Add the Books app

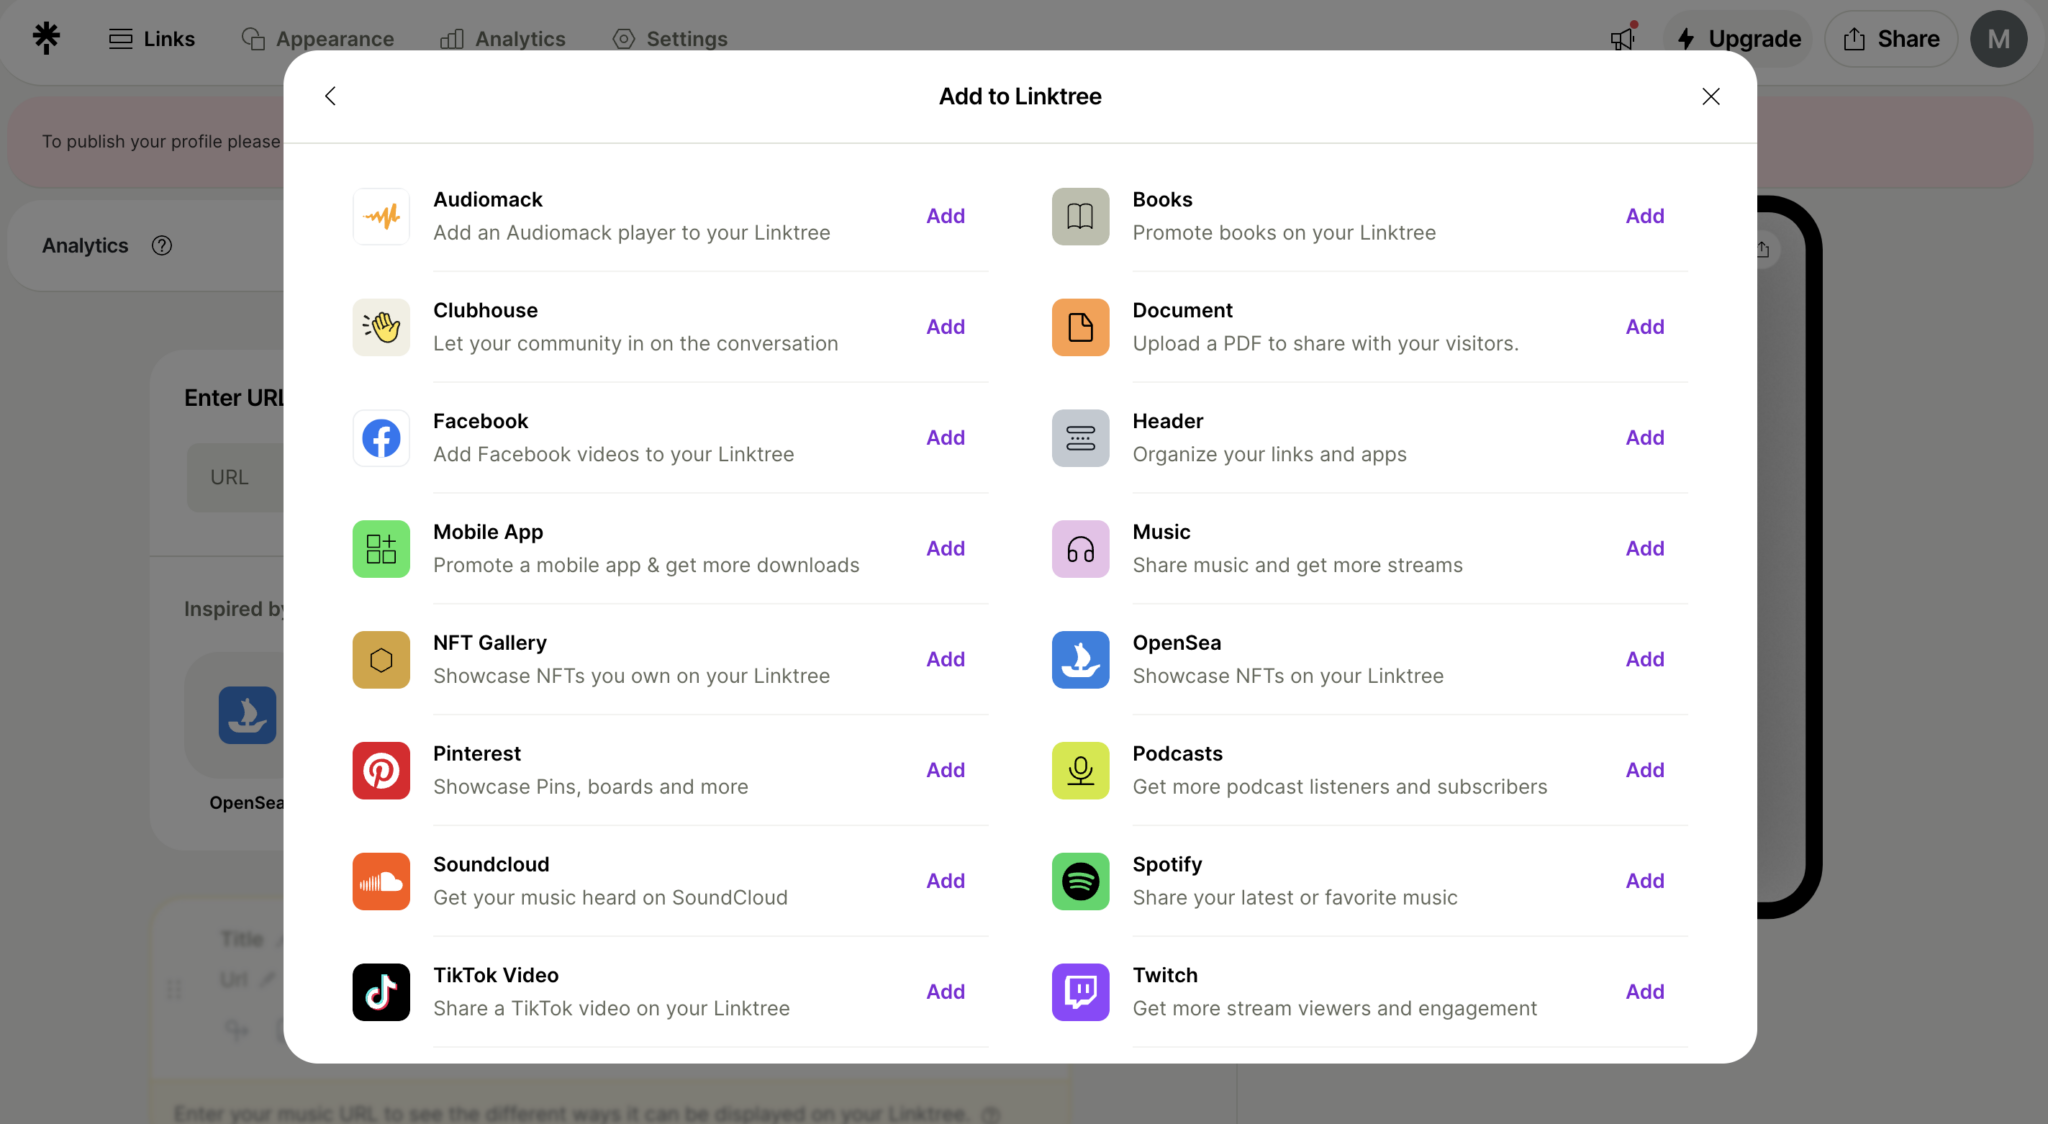[1644, 216]
